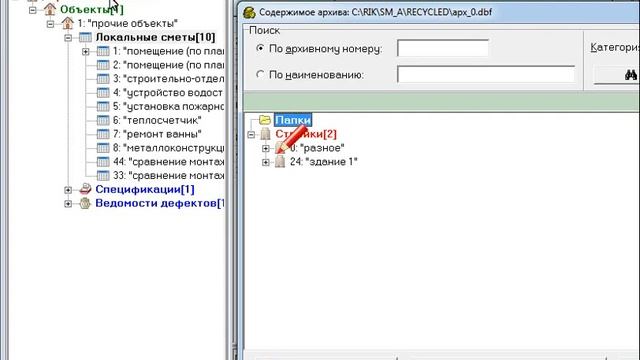
Task: Select estimate 4: 'устройство водост'
Action: [x=168, y=93]
